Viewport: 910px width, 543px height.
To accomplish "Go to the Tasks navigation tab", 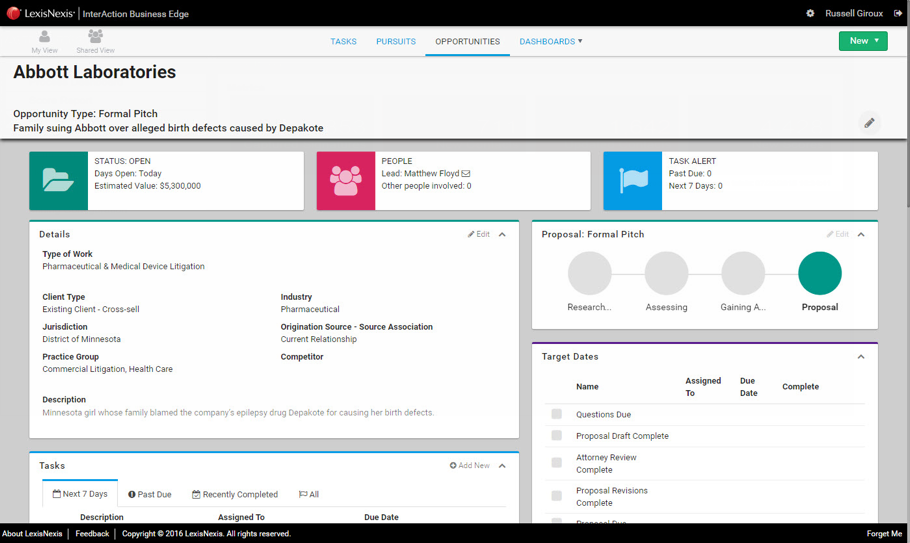I will tap(344, 41).
